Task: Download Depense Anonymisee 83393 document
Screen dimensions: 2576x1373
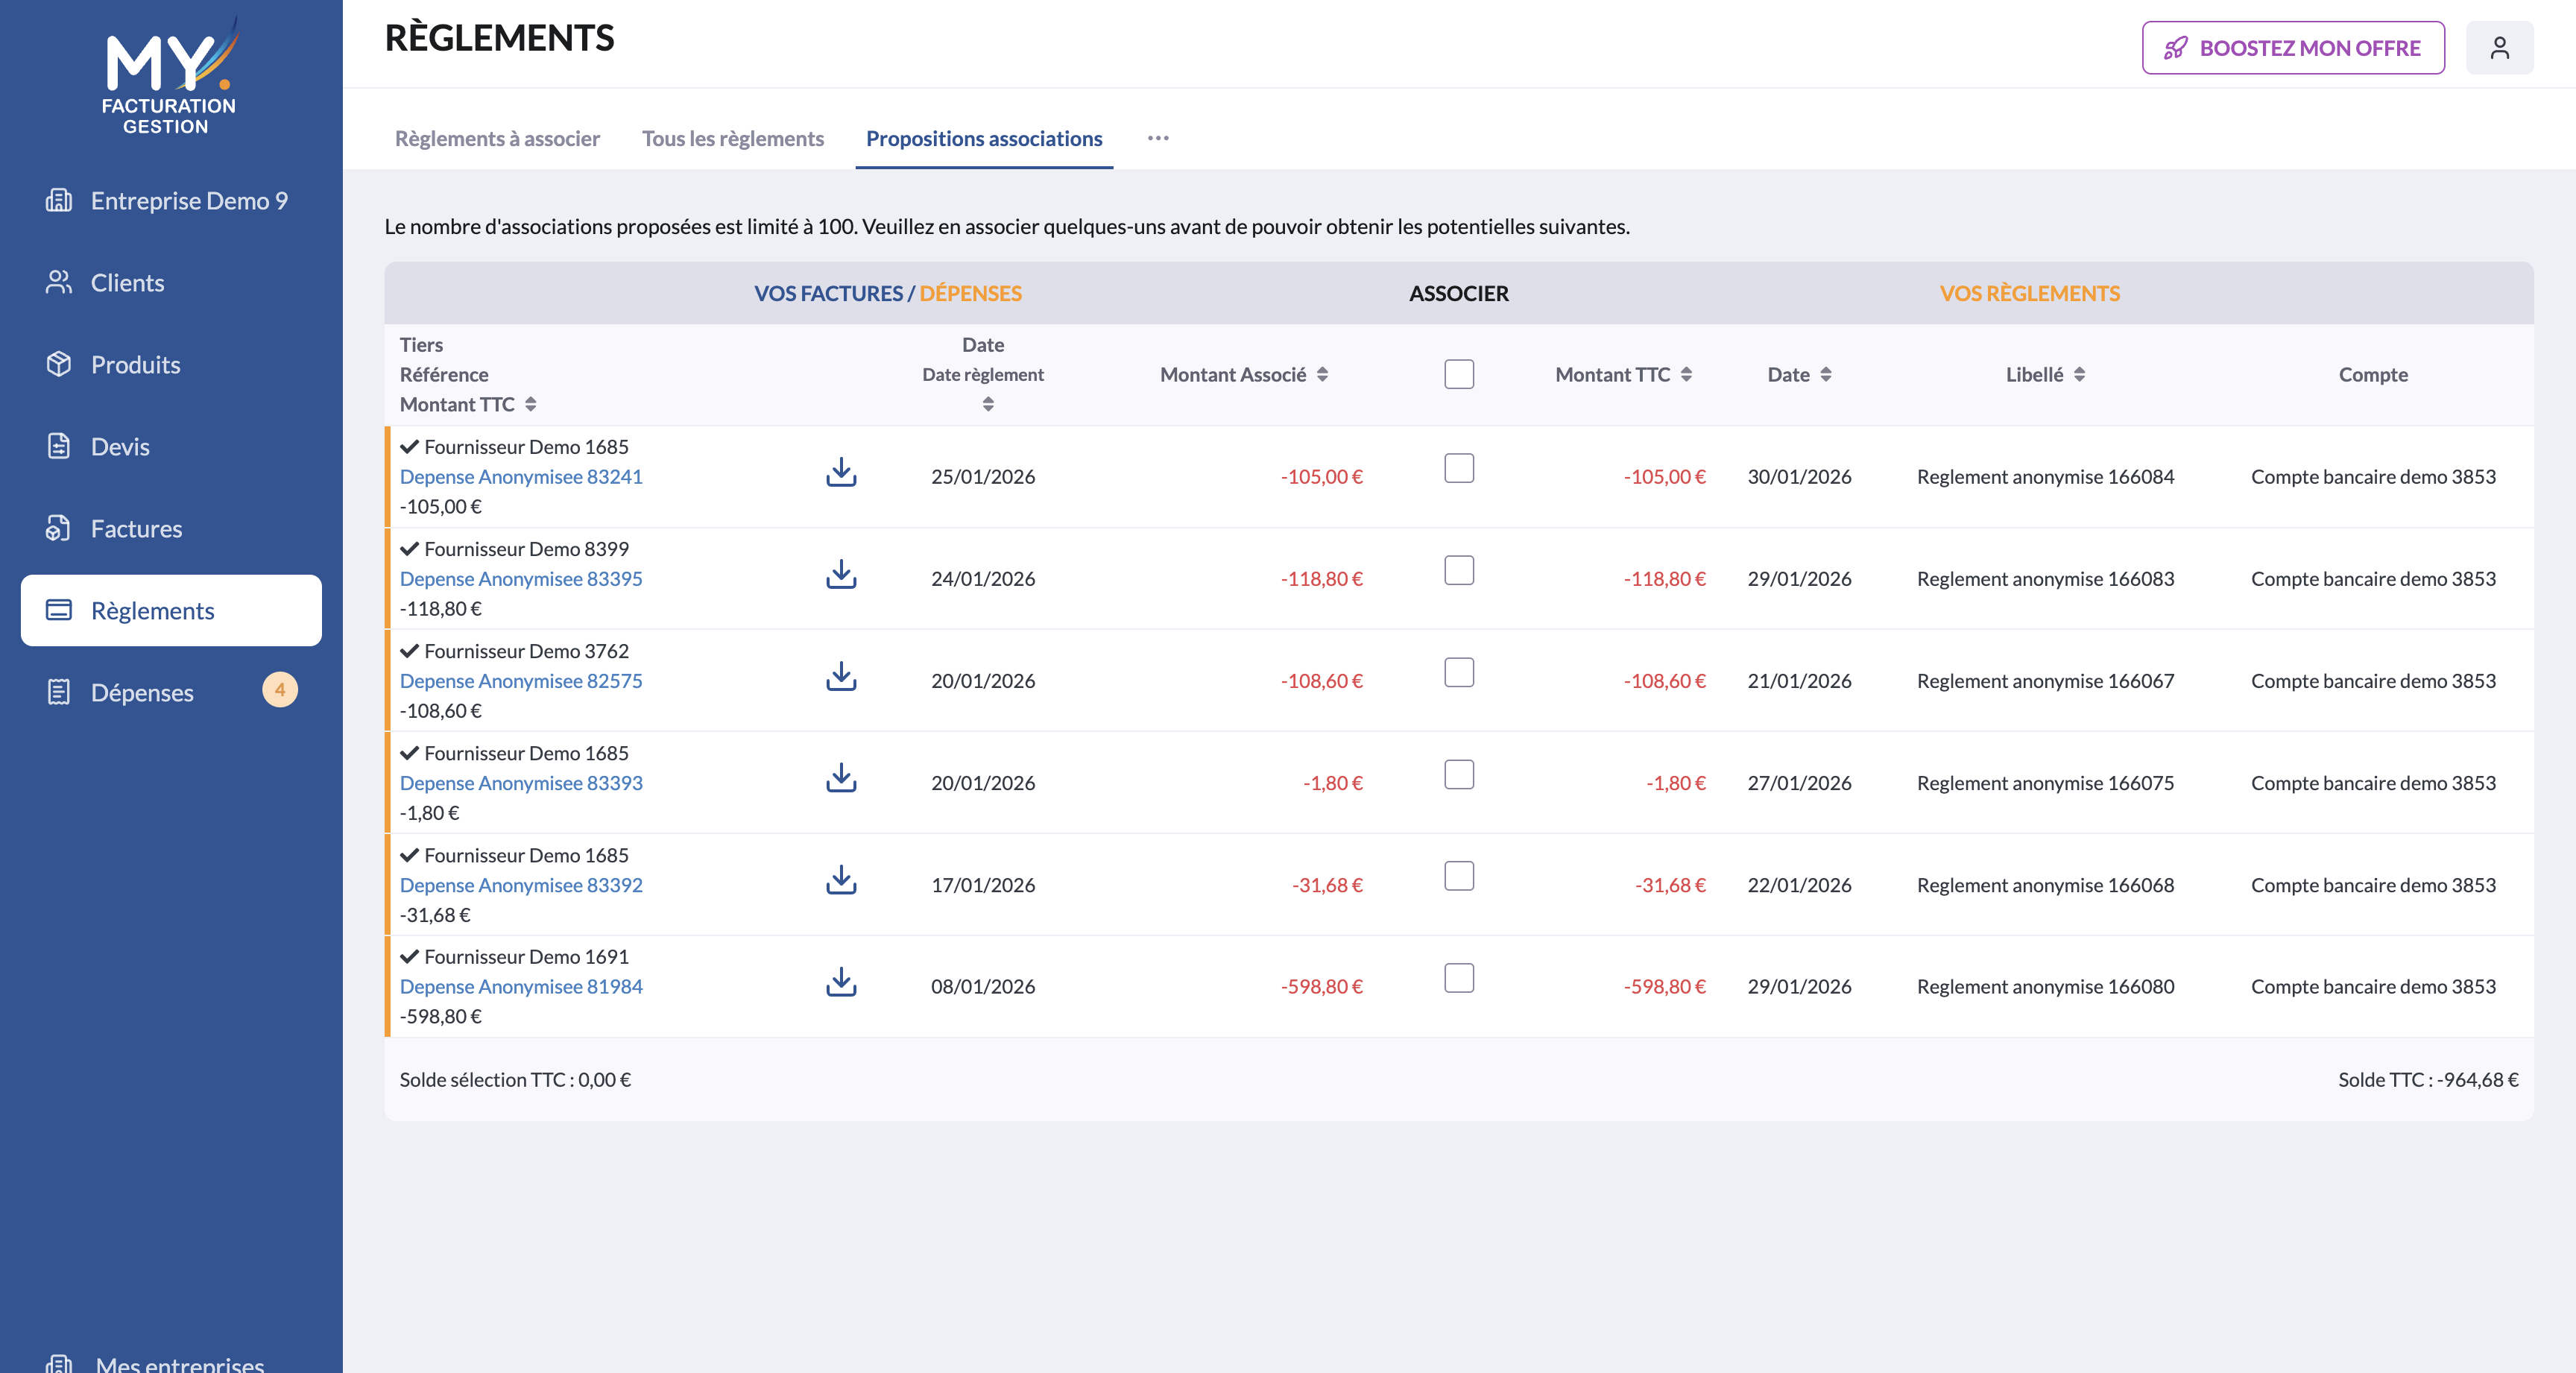Action: pyautogui.click(x=841, y=779)
